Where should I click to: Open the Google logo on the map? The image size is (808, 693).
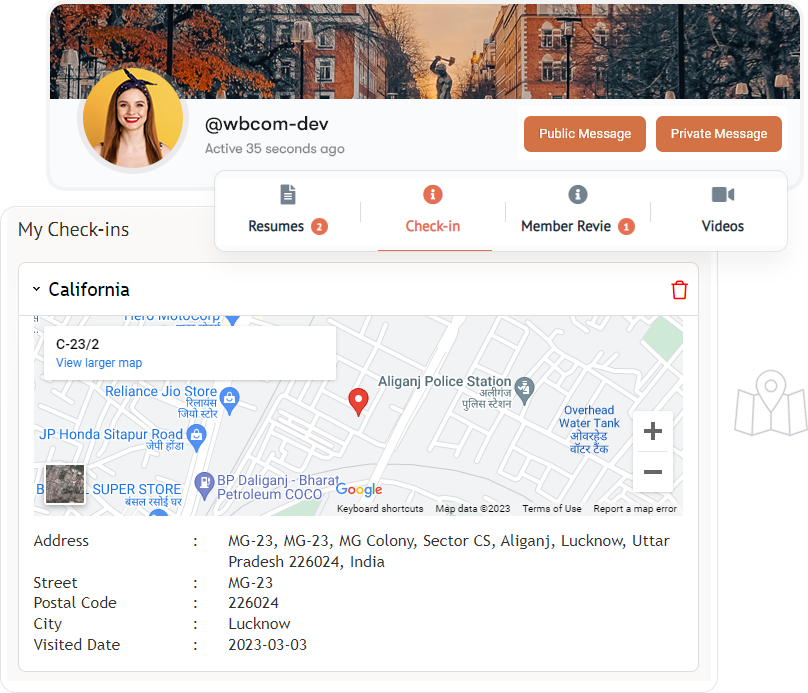tap(358, 489)
